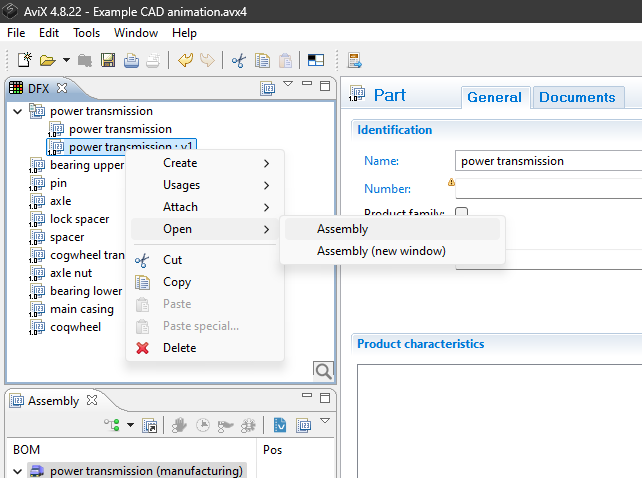Click the green tree structure icon in Assembly
This screenshot has width=642, height=478.
click(111, 425)
